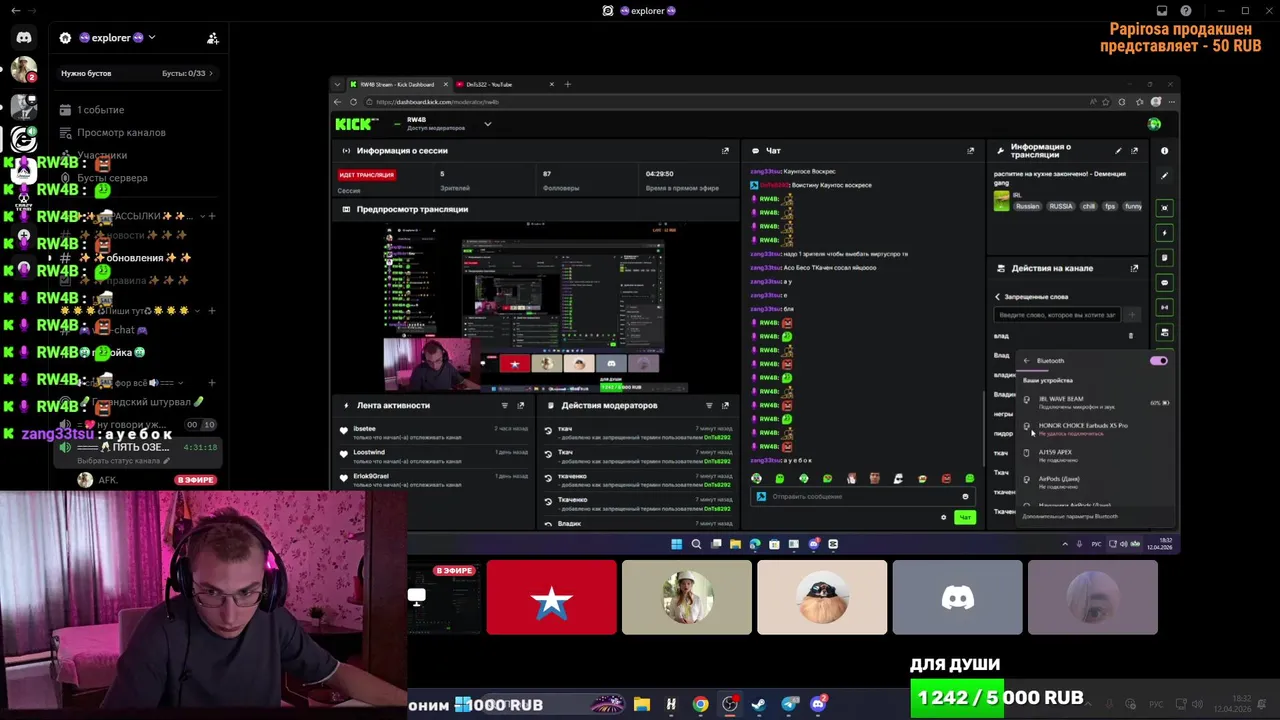
Task: Open Discord home icon in top-left
Action: point(24,38)
